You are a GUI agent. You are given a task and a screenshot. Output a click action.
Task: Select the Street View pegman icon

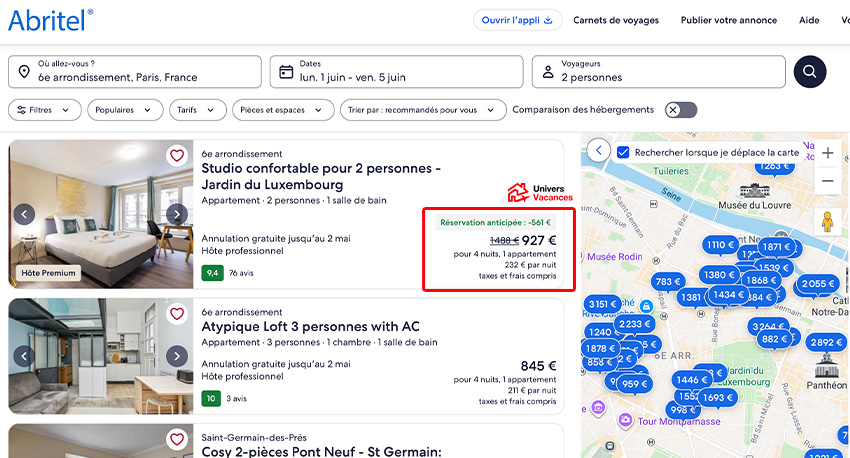point(827,221)
